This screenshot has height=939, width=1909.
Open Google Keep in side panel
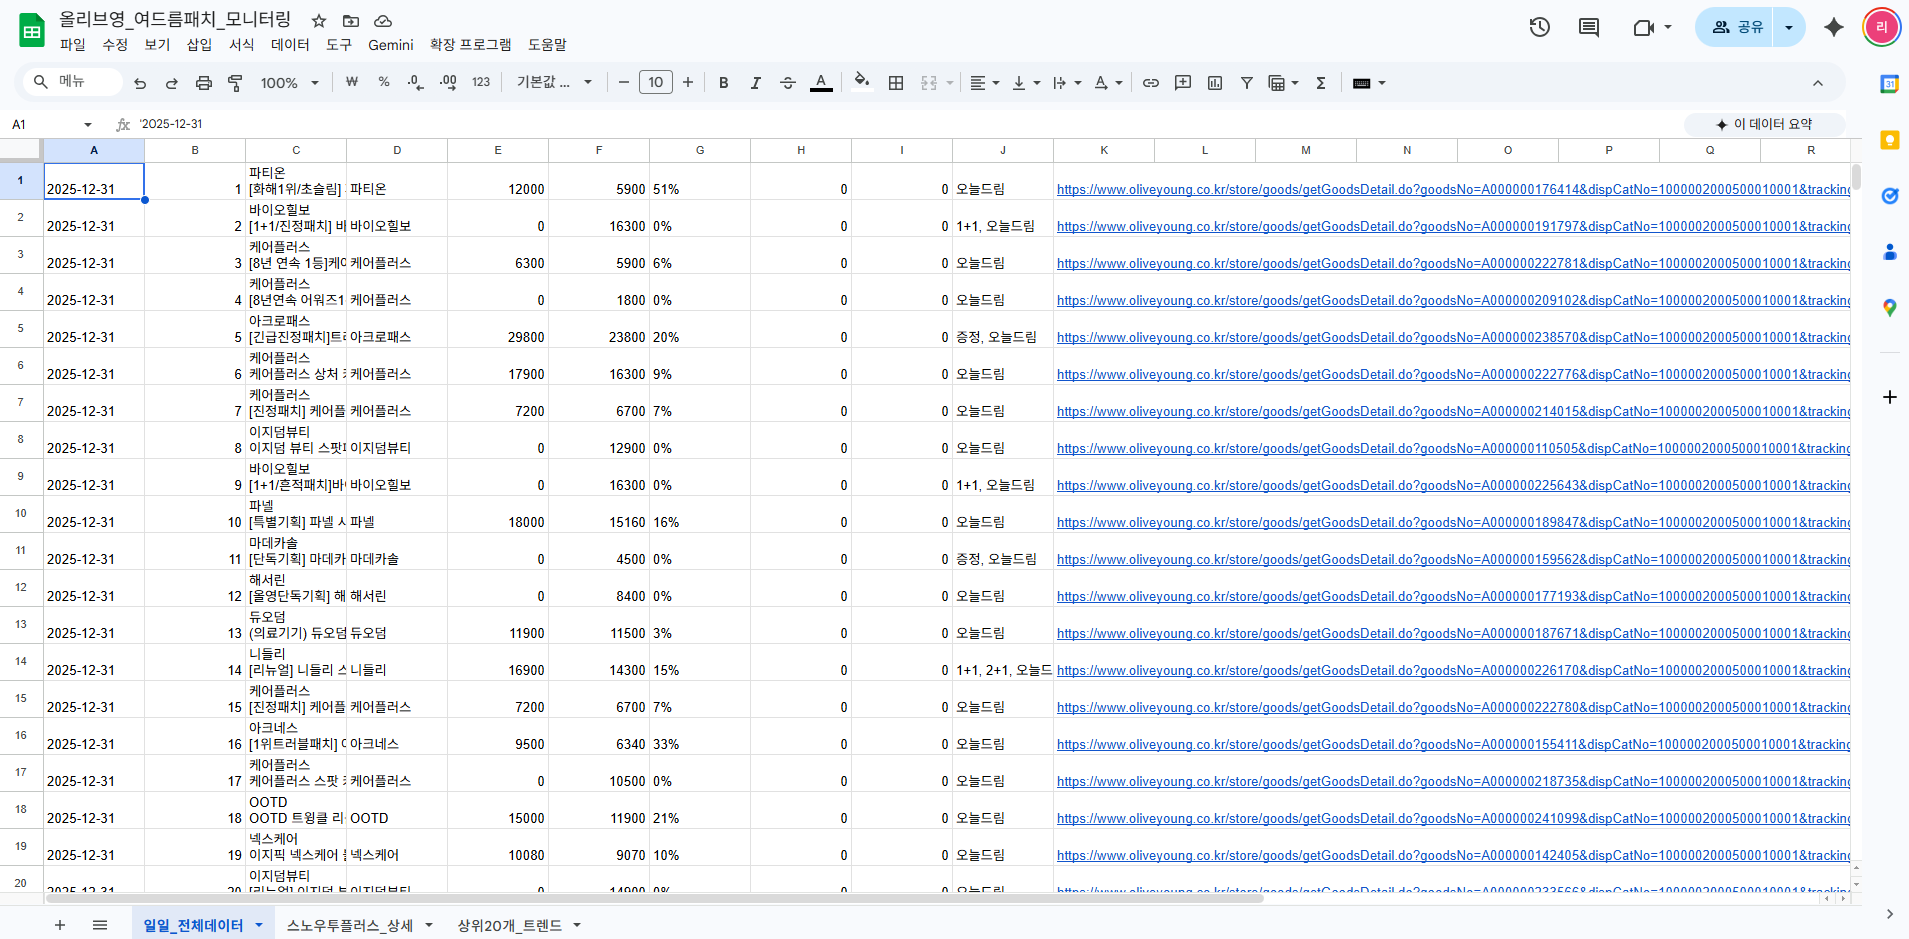[x=1889, y=140]
